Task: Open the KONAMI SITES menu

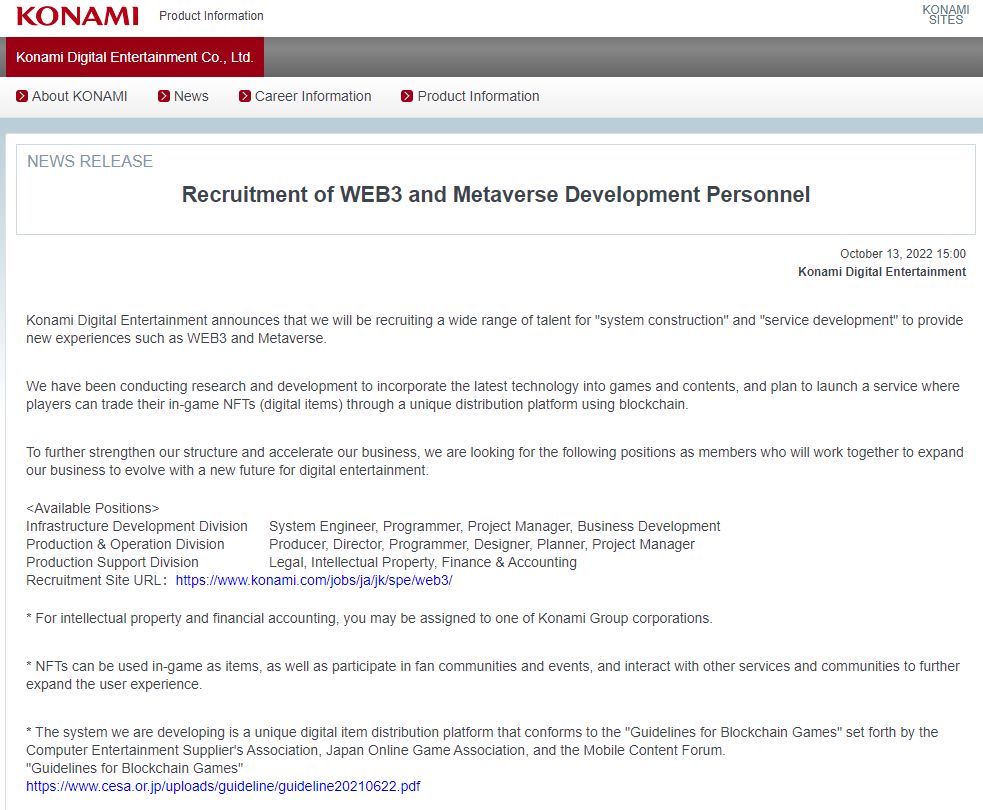Action: click(945, 14)
